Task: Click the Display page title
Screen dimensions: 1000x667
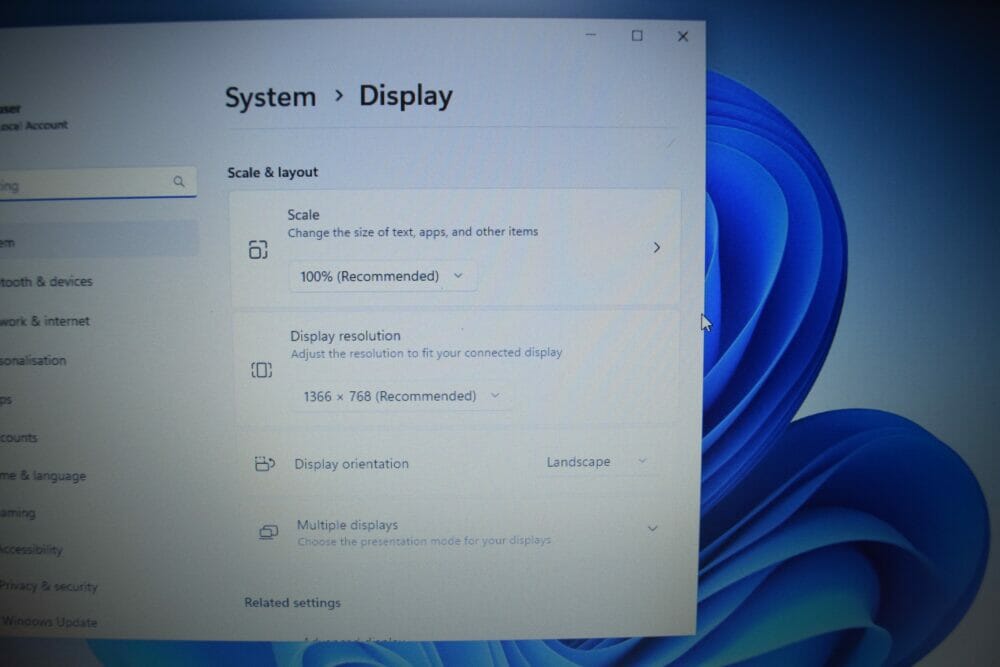Action: (x=406, y=96)
